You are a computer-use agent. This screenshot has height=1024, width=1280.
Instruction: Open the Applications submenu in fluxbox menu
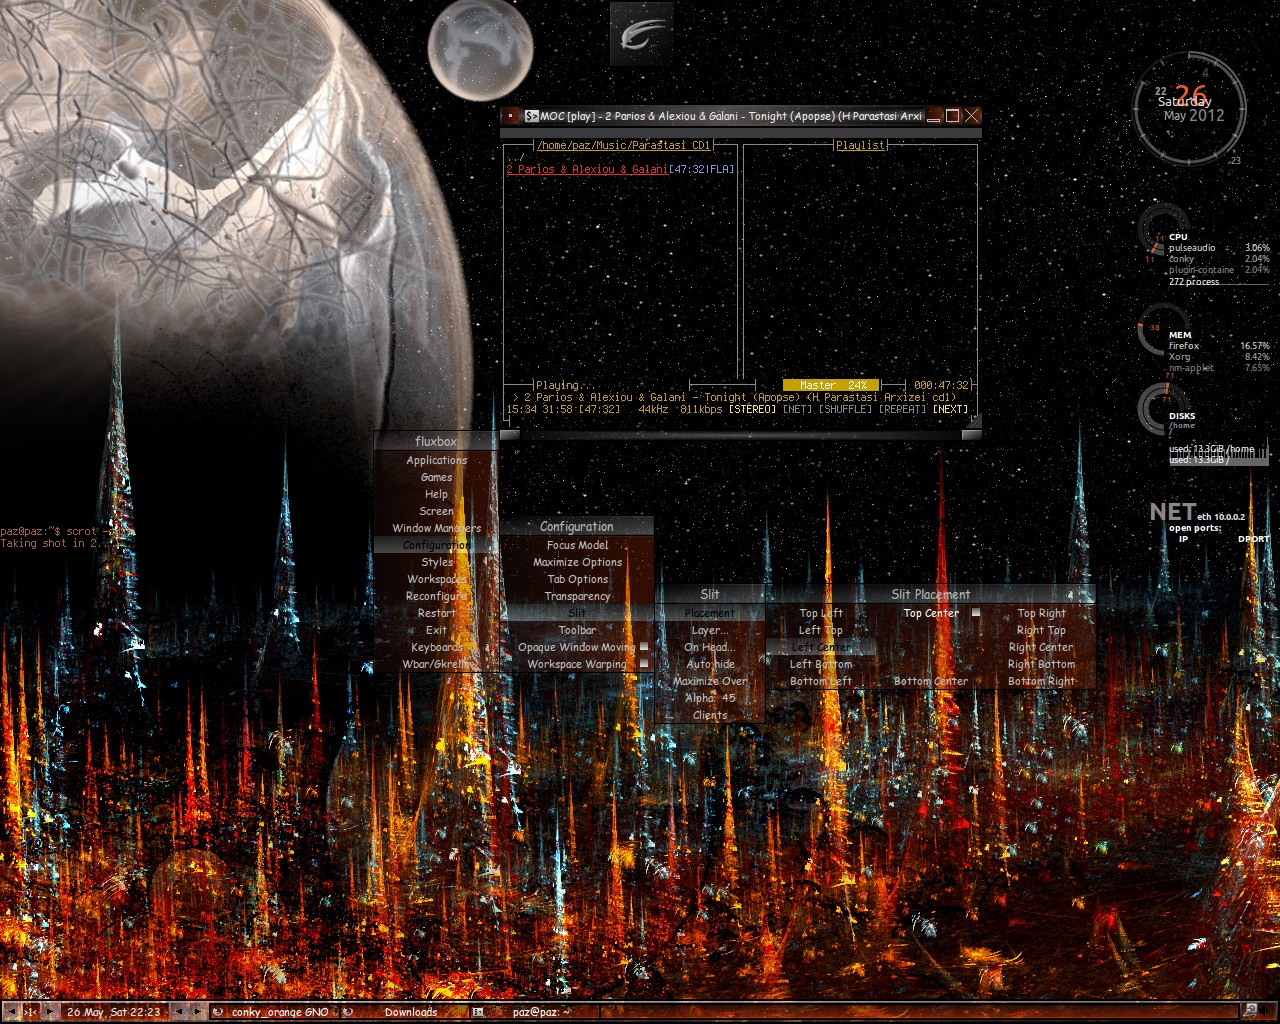pos(436,460)
